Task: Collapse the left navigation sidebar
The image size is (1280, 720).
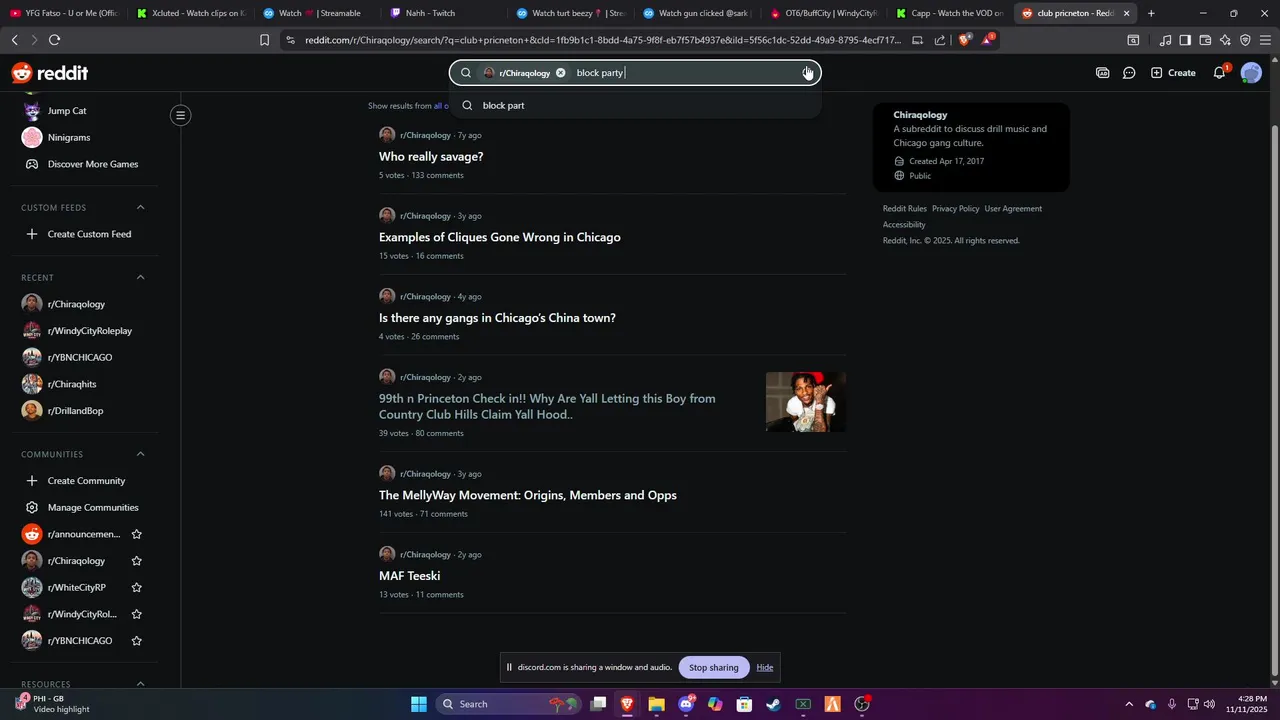Action: click(181, 116)
